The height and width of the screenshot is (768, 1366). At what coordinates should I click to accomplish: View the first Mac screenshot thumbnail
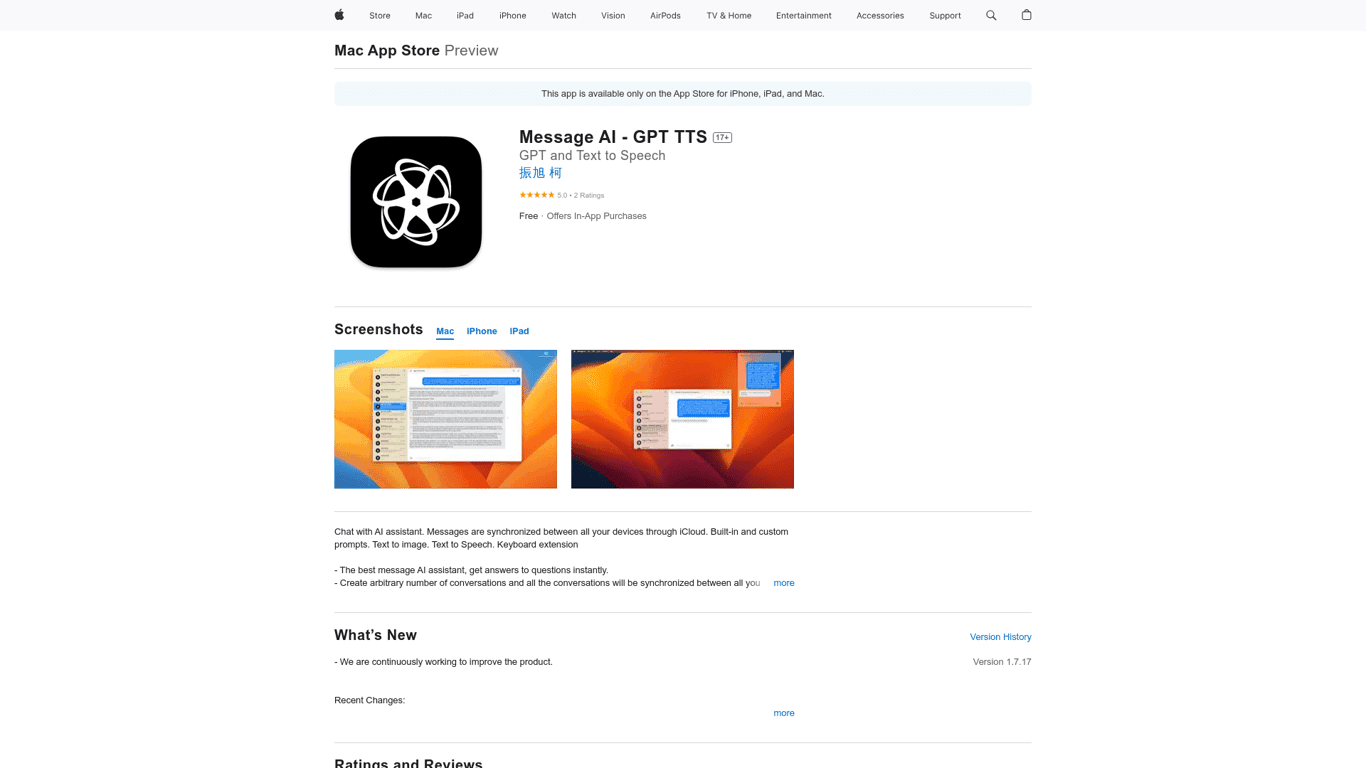point(445,419)
